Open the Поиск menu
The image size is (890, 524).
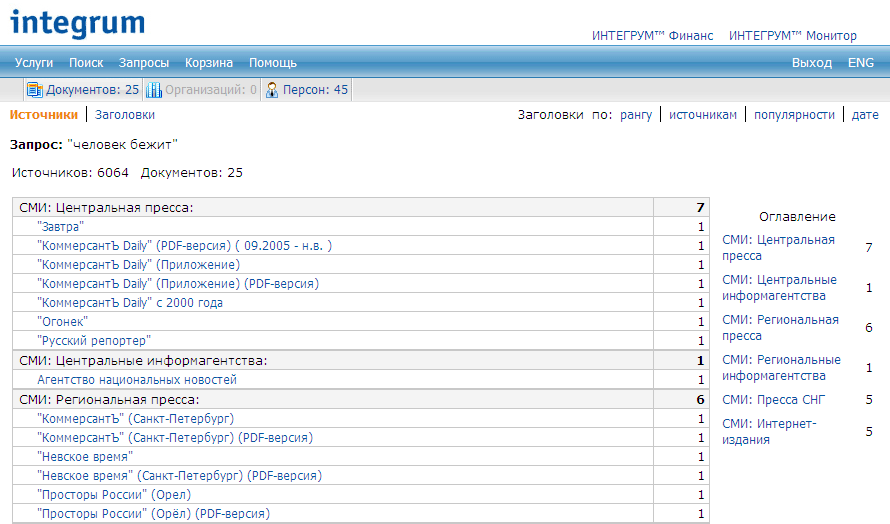pos(86,62)
